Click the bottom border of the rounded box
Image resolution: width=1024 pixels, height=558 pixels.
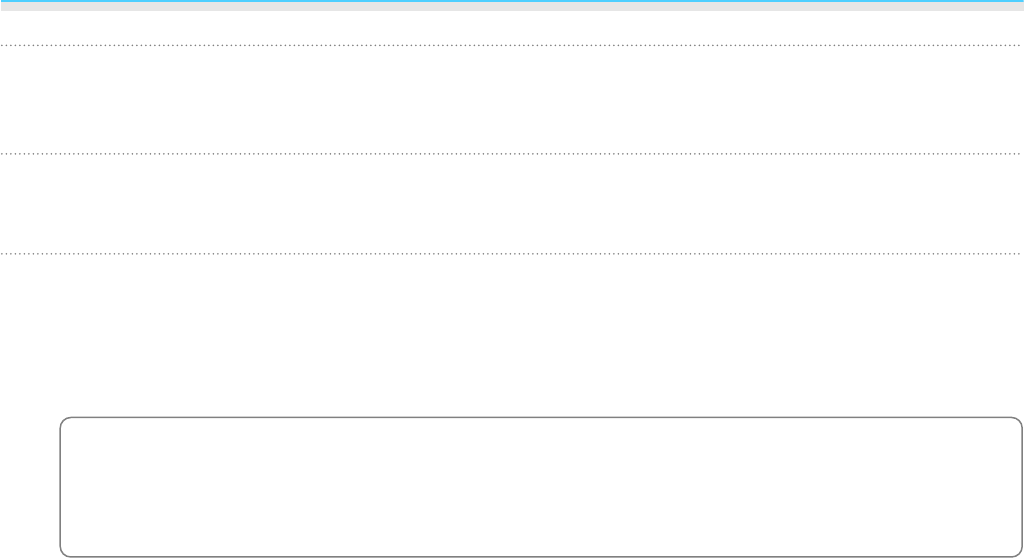(x=541, y=557)
